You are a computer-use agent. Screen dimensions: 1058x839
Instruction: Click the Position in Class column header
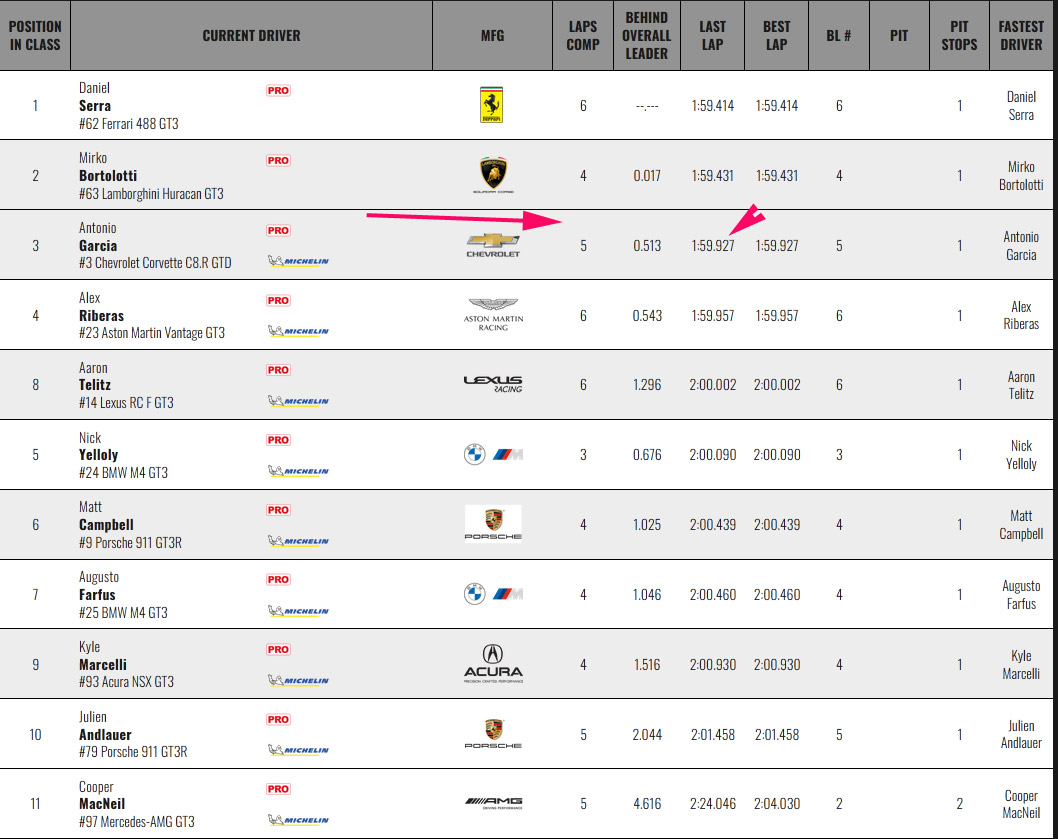[x=35, y=35]
